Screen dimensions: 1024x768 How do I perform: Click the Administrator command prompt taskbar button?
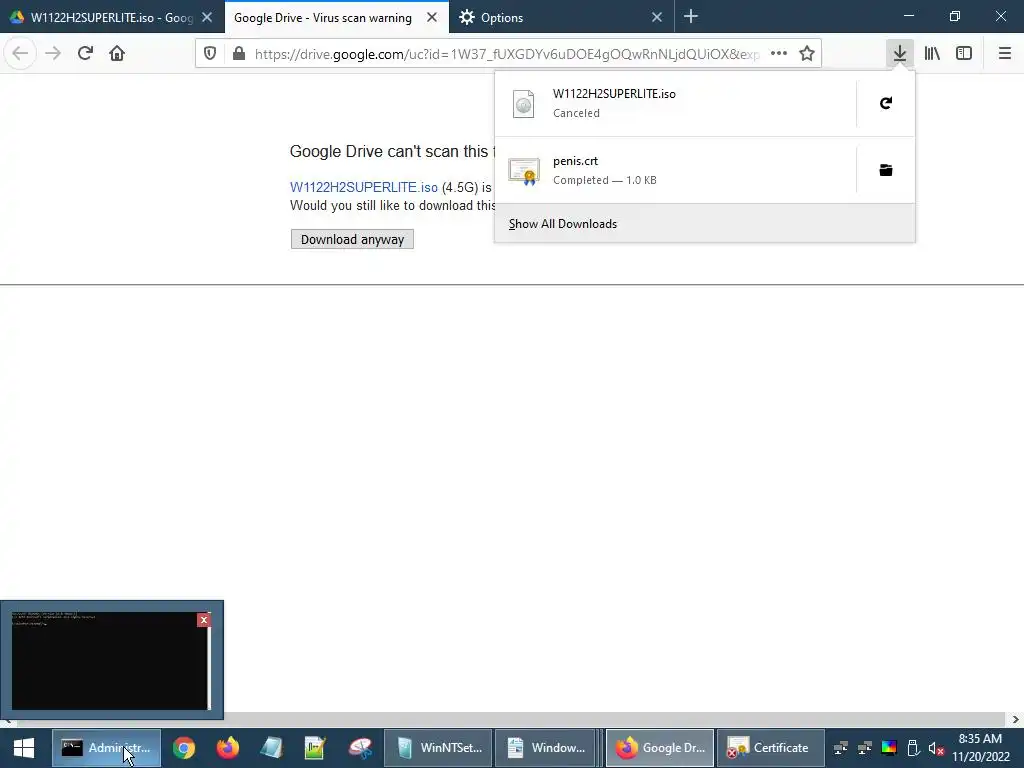[106, 748]
